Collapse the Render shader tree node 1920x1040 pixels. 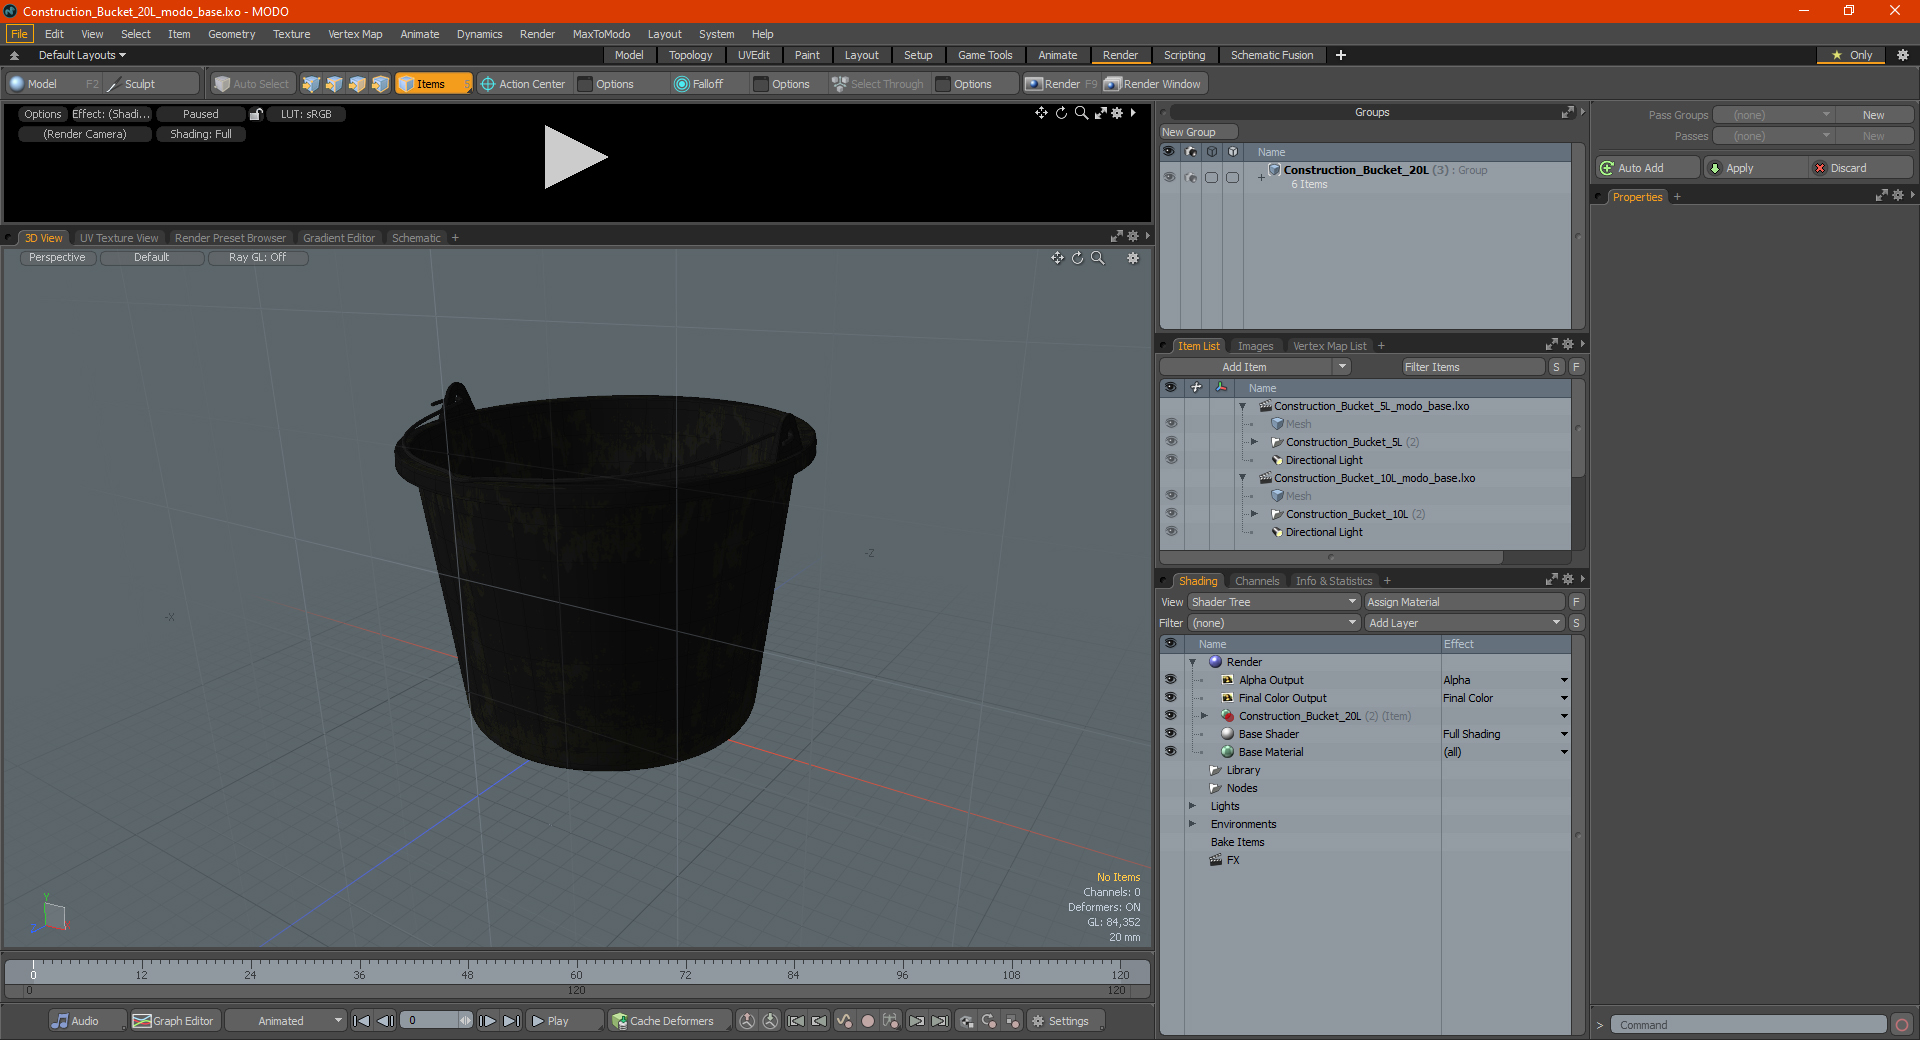[1192, 662]
